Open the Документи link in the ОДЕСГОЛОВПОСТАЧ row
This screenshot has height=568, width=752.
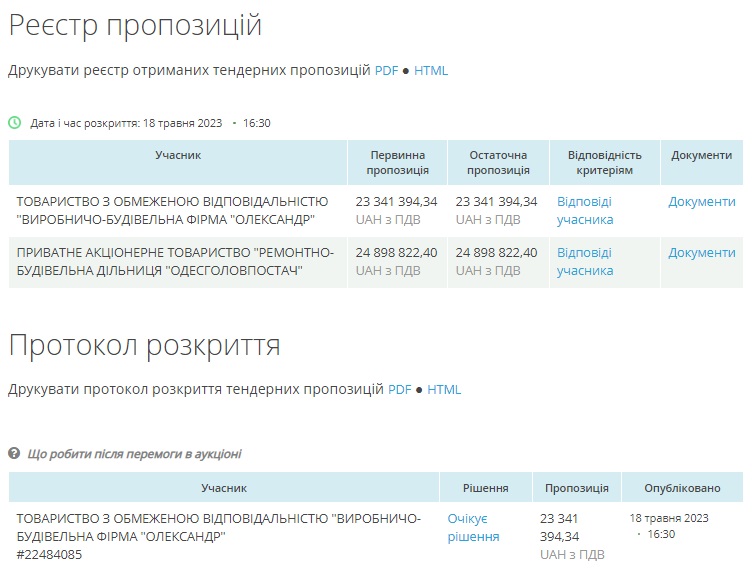701,253
